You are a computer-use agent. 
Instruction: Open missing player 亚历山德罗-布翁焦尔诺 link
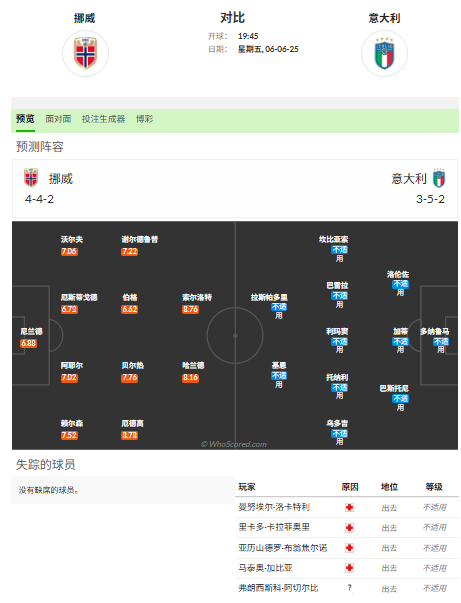click(x=283, y=548)
